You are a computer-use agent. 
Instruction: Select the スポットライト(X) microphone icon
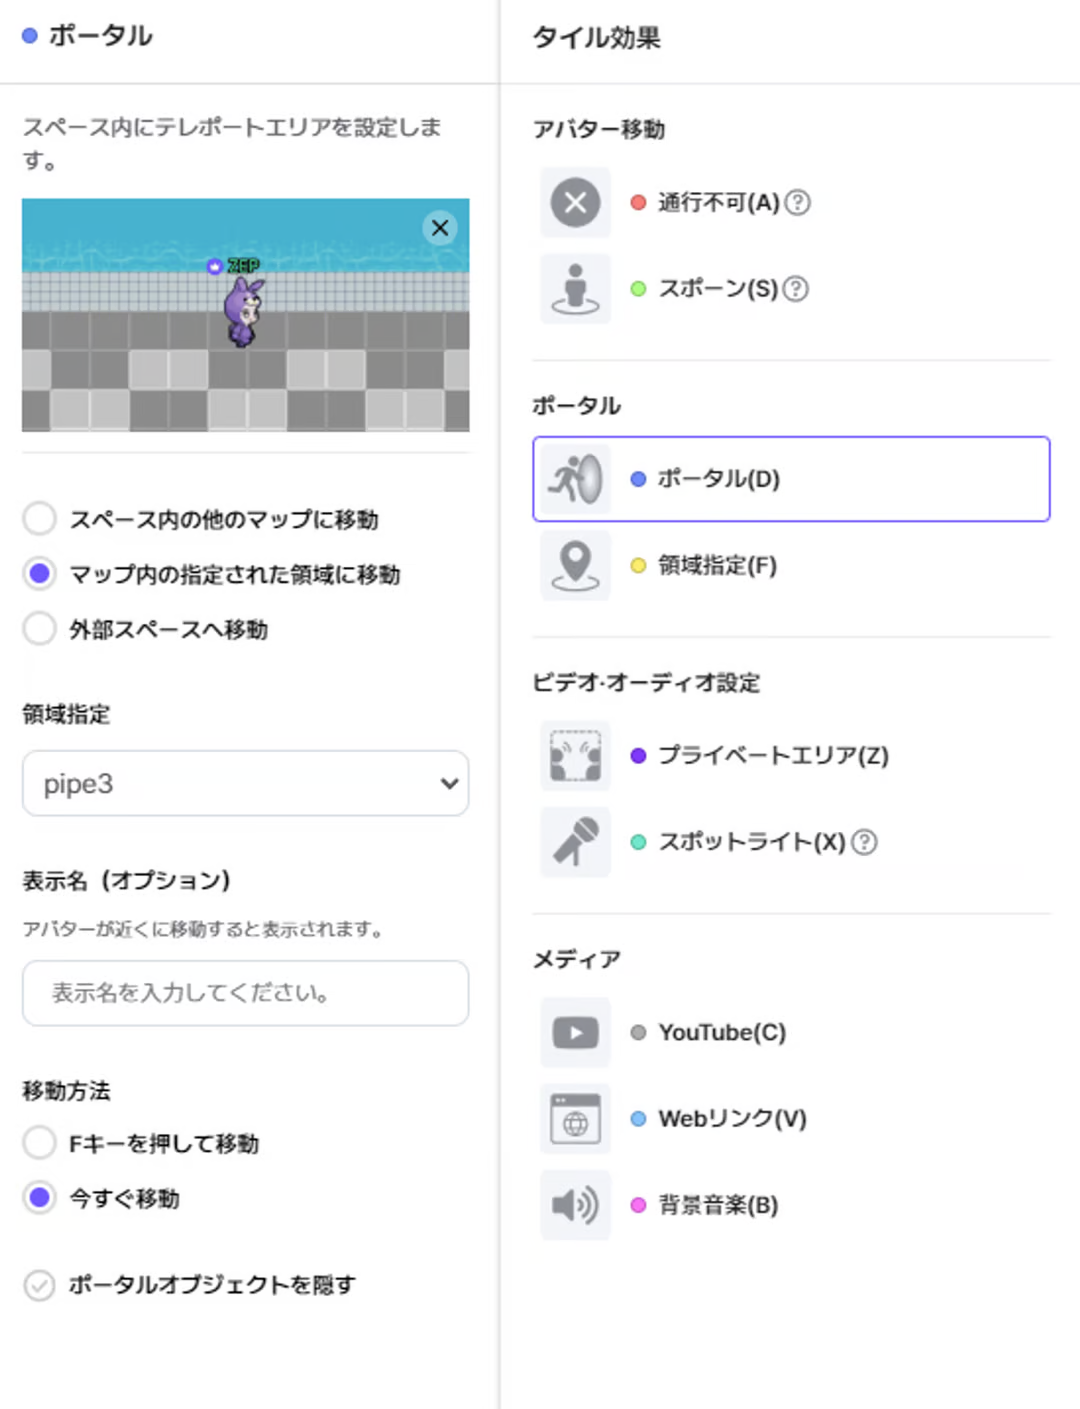coord(575,842)
